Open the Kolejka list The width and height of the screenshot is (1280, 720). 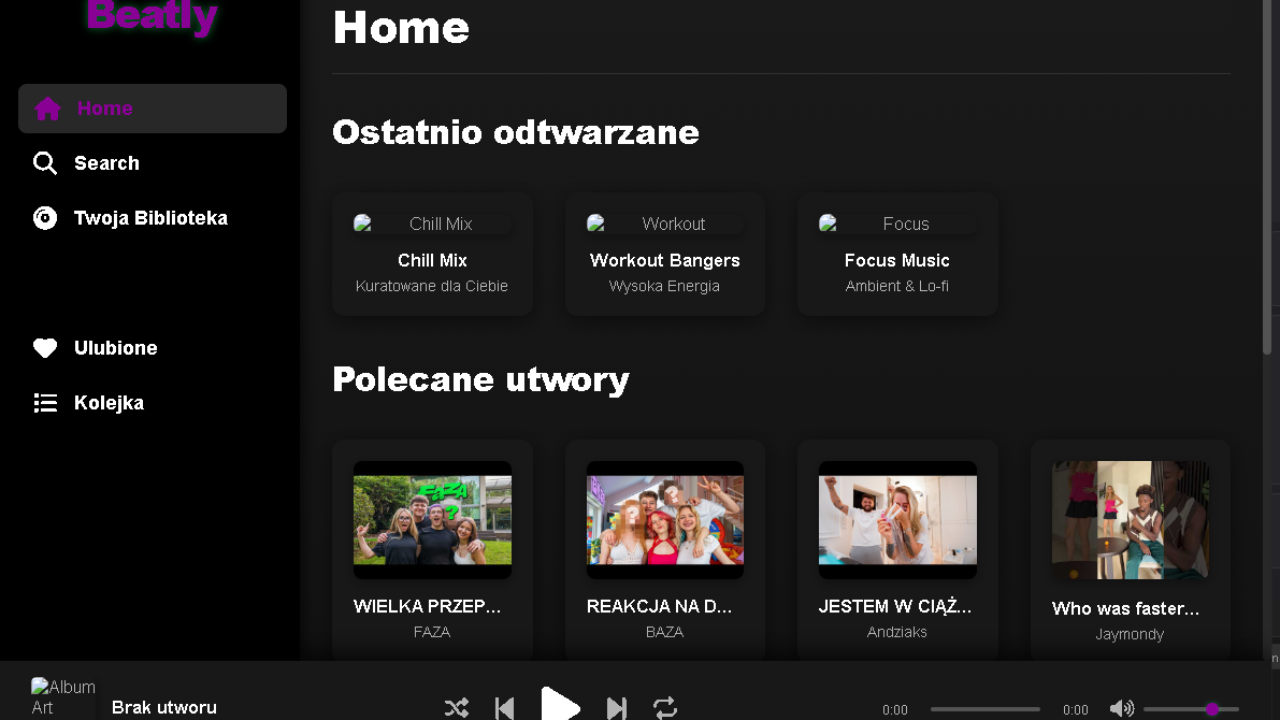[x=108, y=402]
